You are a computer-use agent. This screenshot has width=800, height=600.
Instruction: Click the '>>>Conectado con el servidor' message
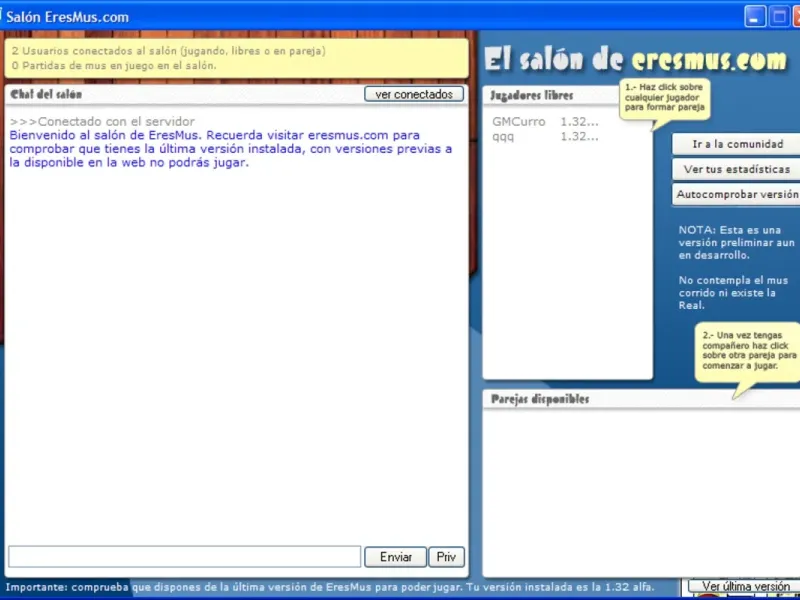(102, 121)
